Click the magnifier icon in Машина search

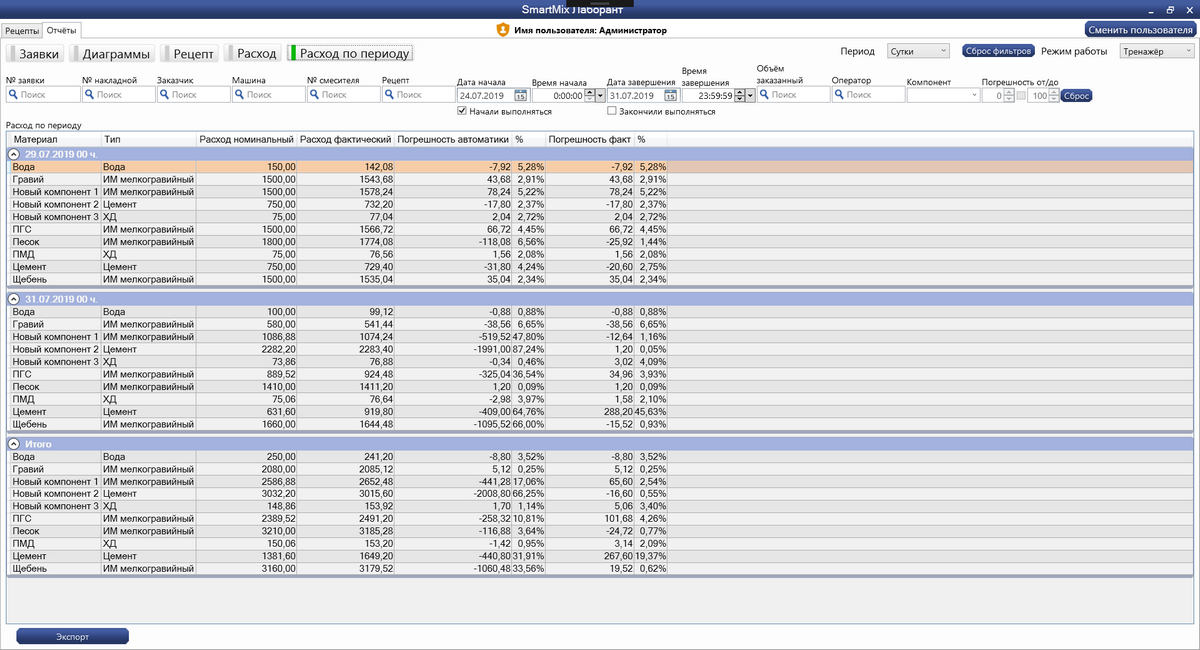pyautogui.click(x=239, y=95)
